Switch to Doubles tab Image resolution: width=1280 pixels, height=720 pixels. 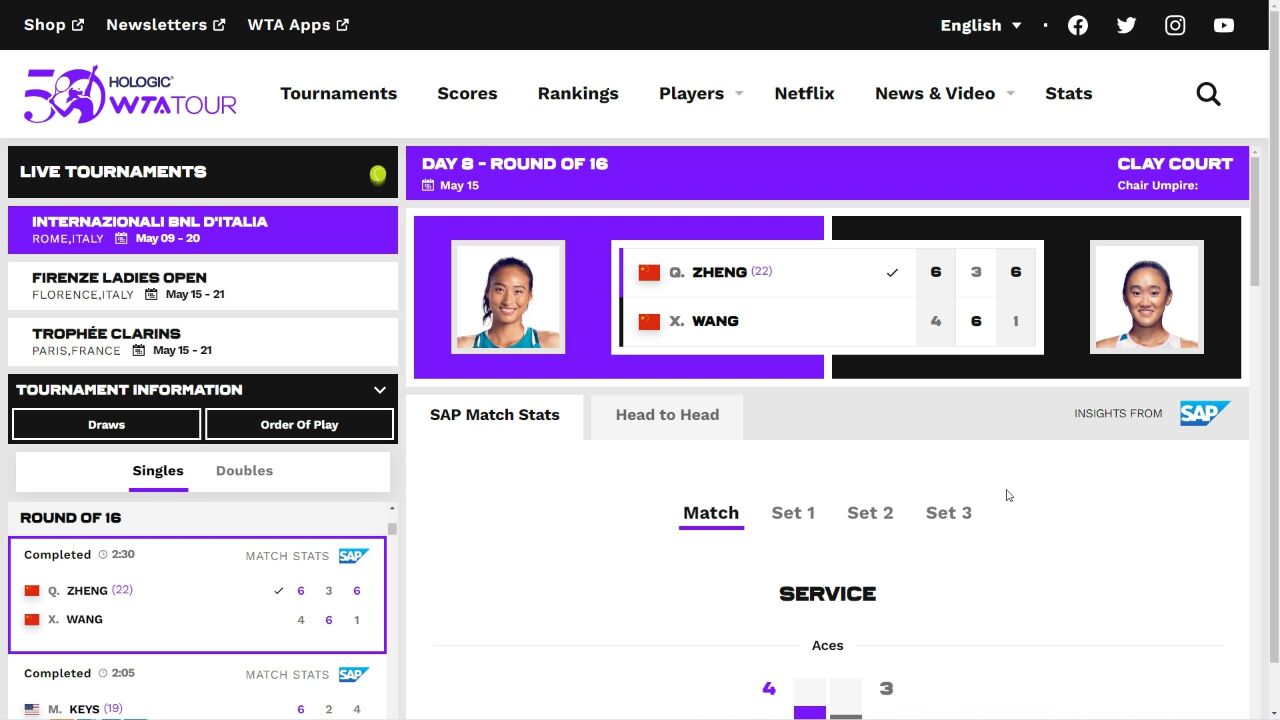click(x=244, y=471)
